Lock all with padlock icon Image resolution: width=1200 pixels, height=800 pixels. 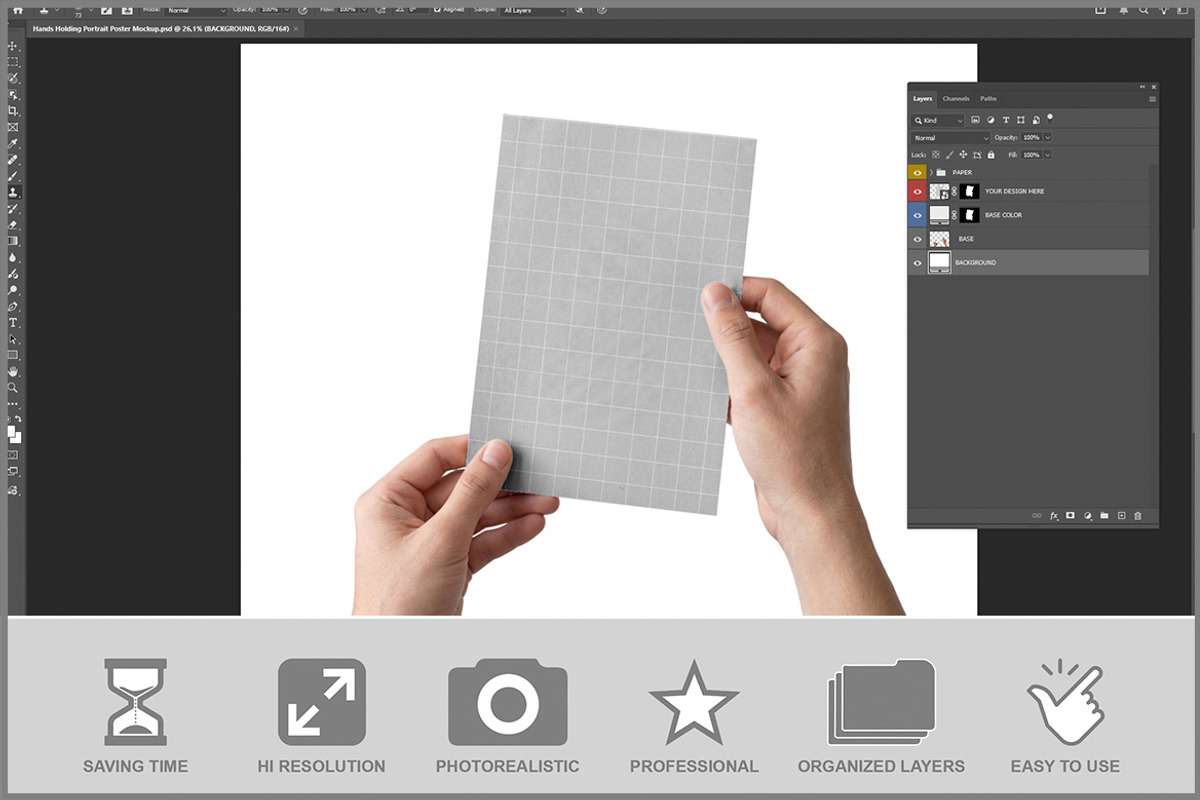click(x=991, y=155)
